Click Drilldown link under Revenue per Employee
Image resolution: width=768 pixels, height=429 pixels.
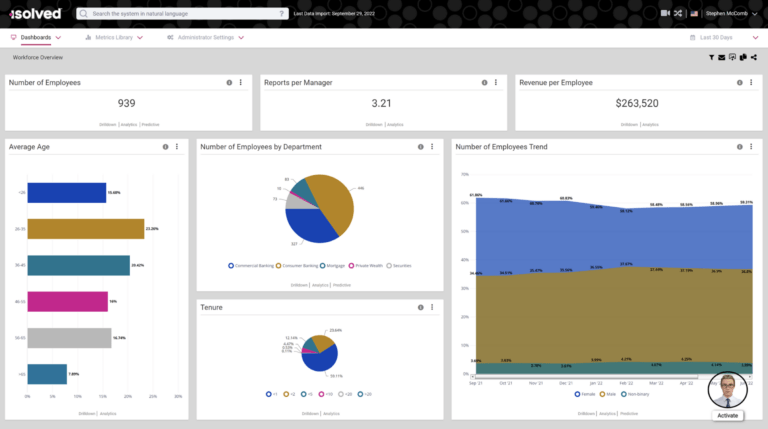[x=628, y=124]
